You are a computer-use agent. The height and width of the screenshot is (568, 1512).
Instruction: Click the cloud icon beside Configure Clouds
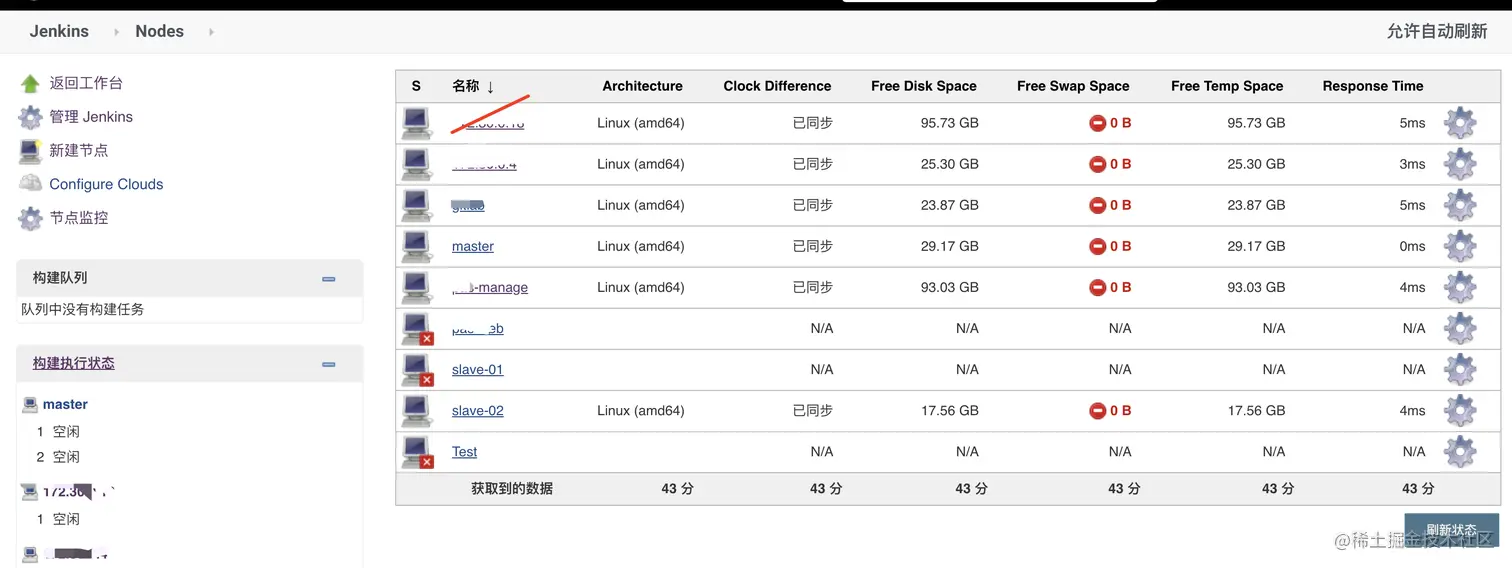coord(30,183)
